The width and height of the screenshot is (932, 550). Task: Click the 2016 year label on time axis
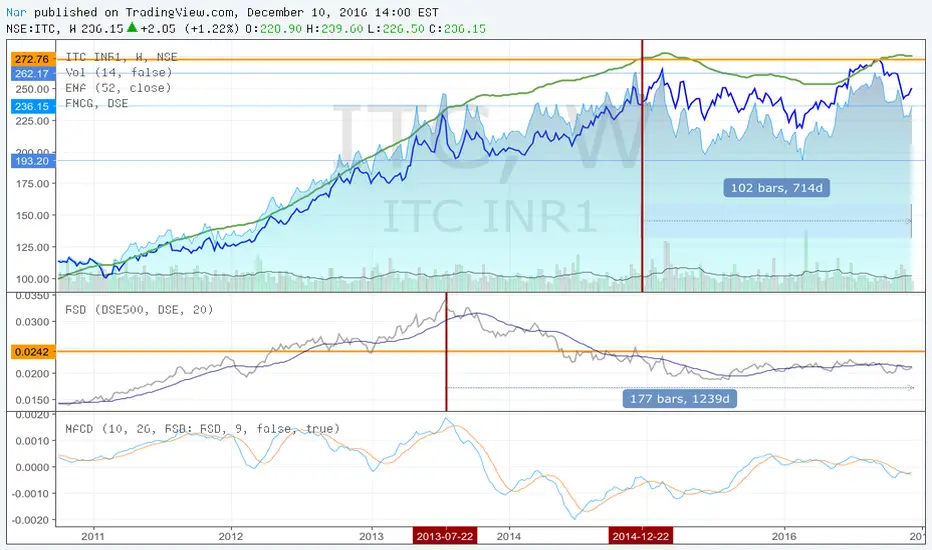[x=784, y=536]
